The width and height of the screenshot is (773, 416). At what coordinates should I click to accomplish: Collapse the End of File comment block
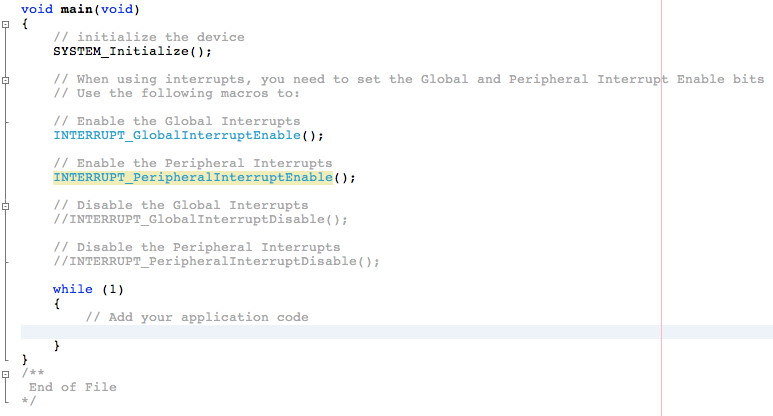coord(6,373)
